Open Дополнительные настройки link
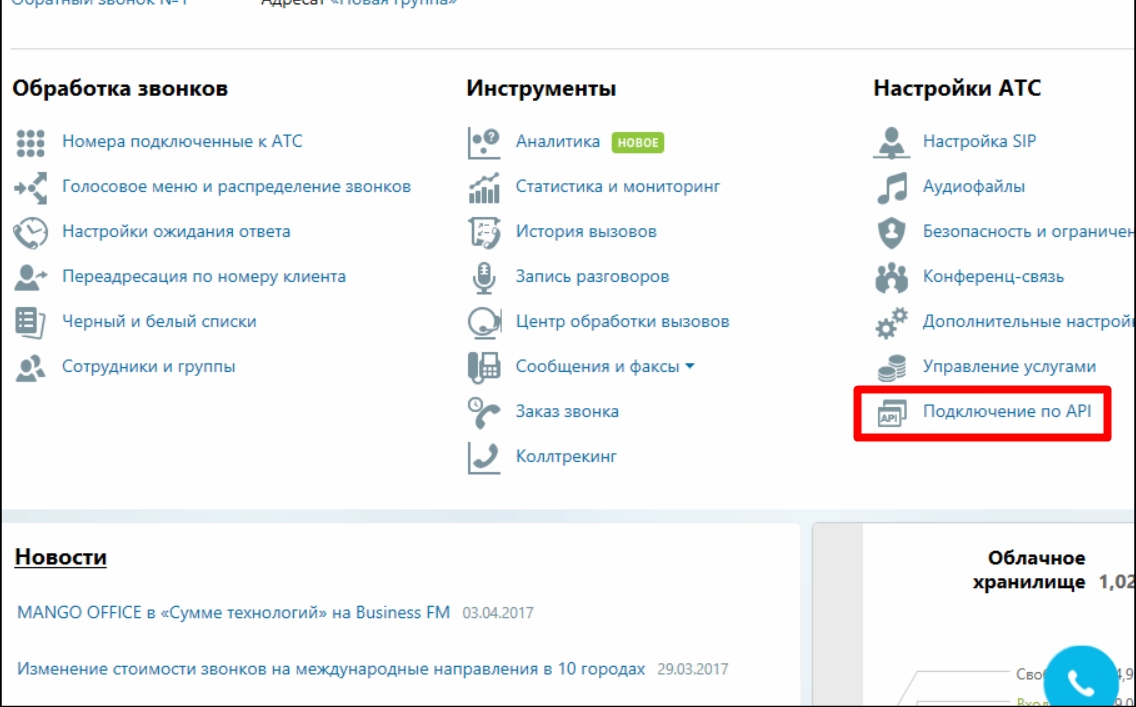1136x707 pixels. click(x=1029, y=322)
